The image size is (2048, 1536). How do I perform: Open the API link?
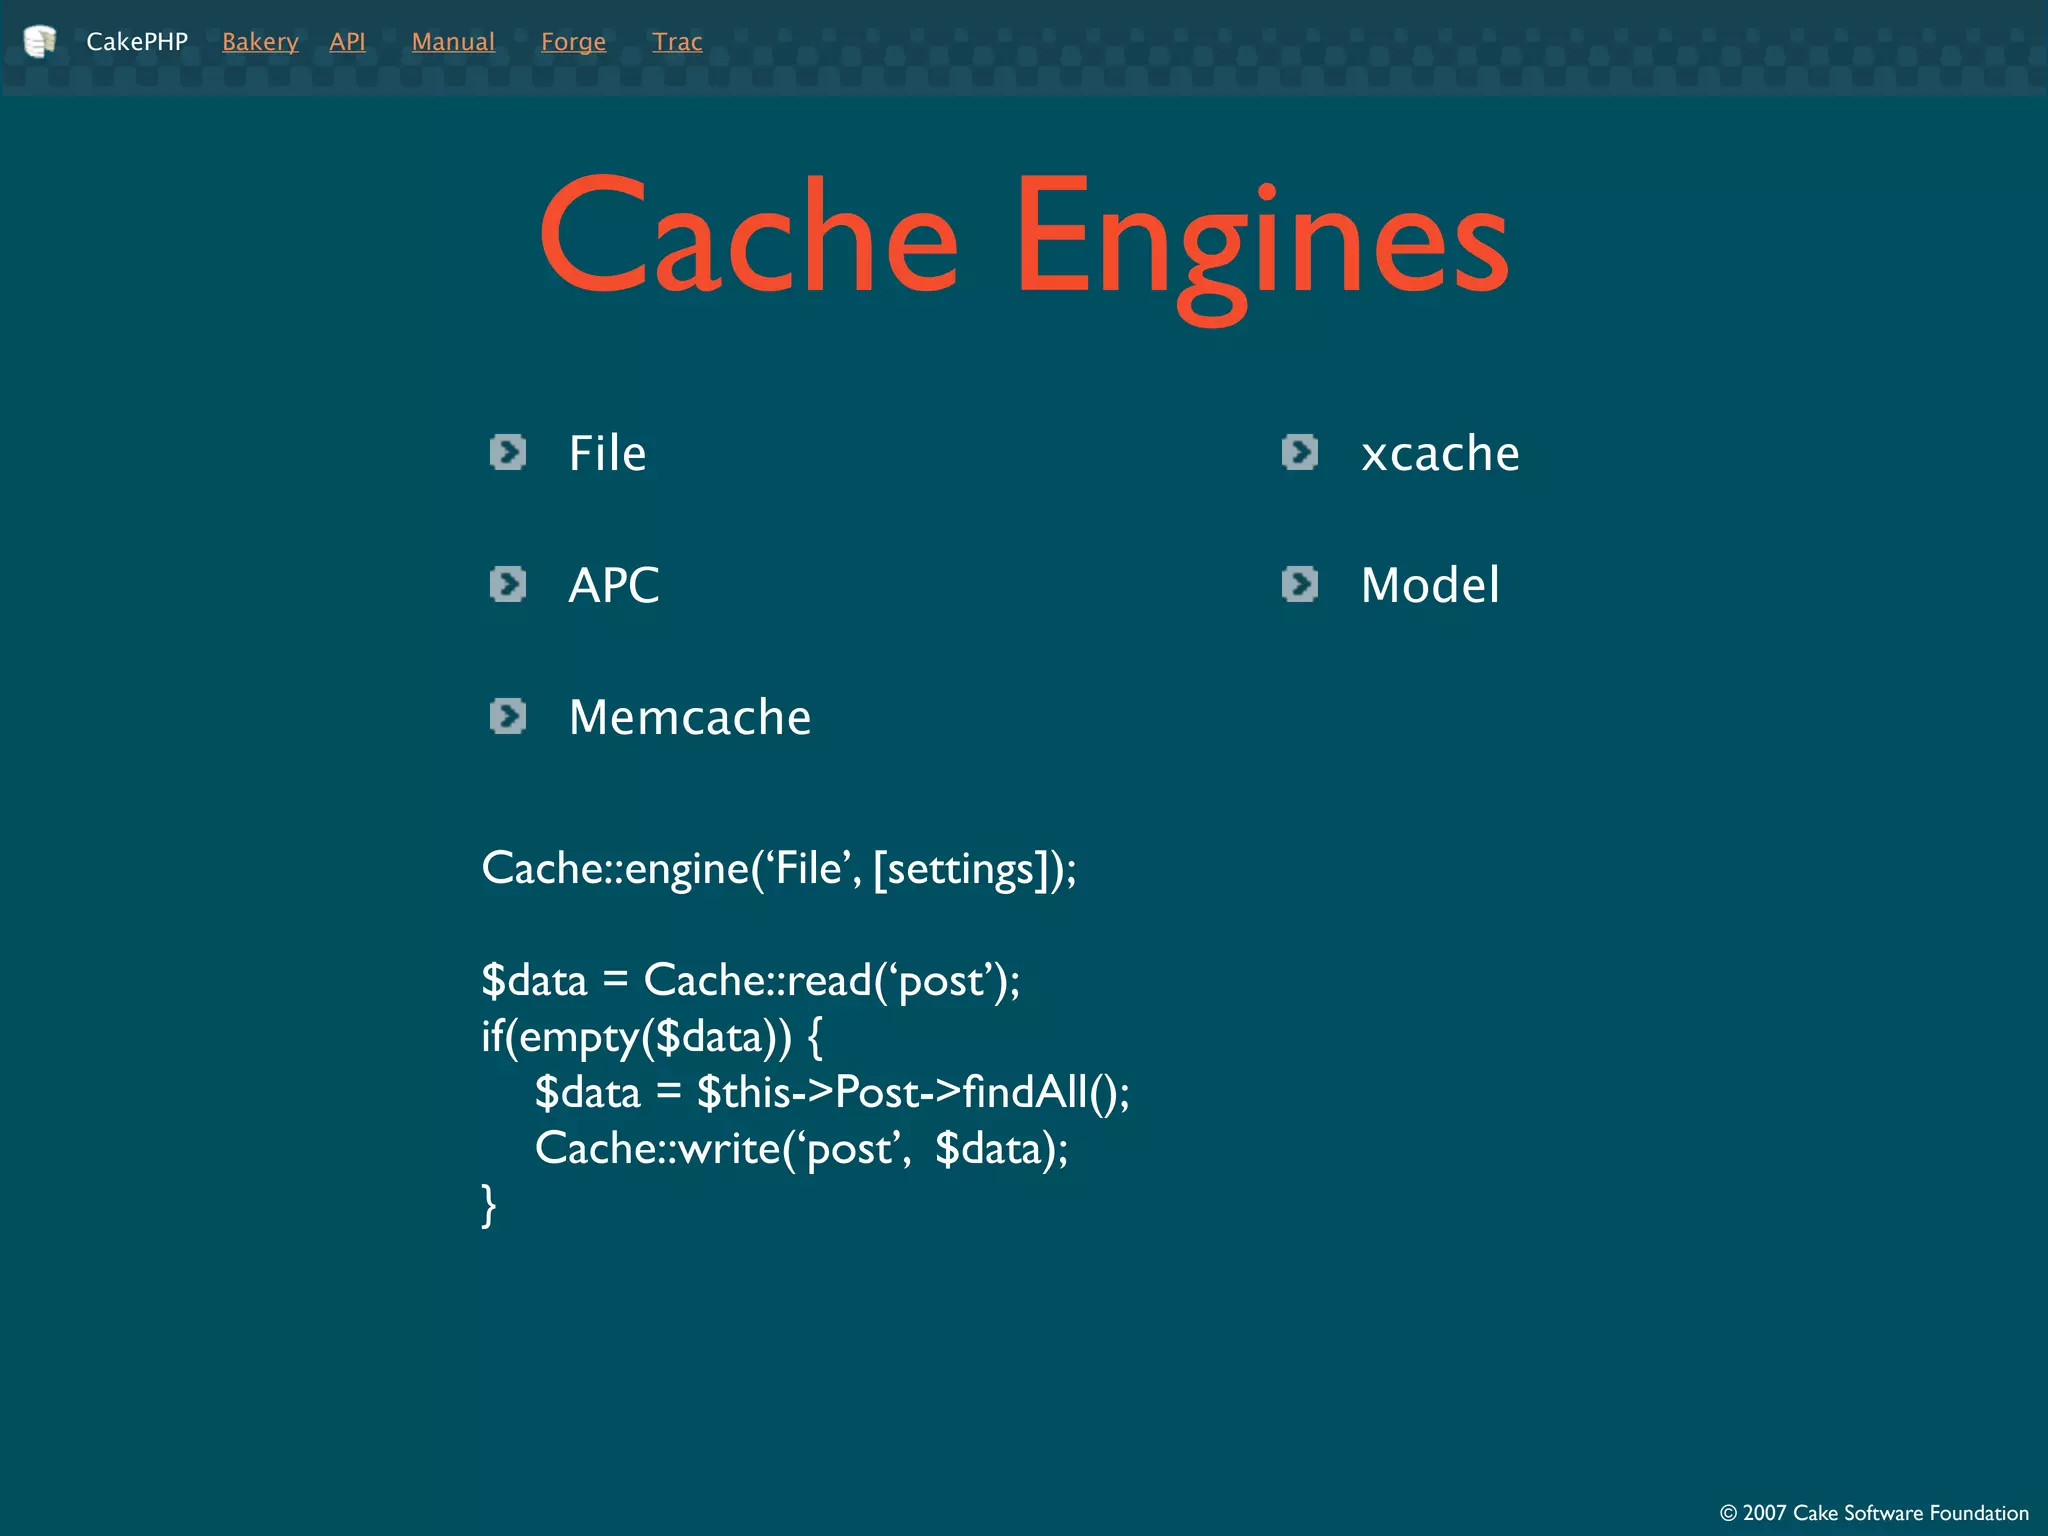(347, 42)
